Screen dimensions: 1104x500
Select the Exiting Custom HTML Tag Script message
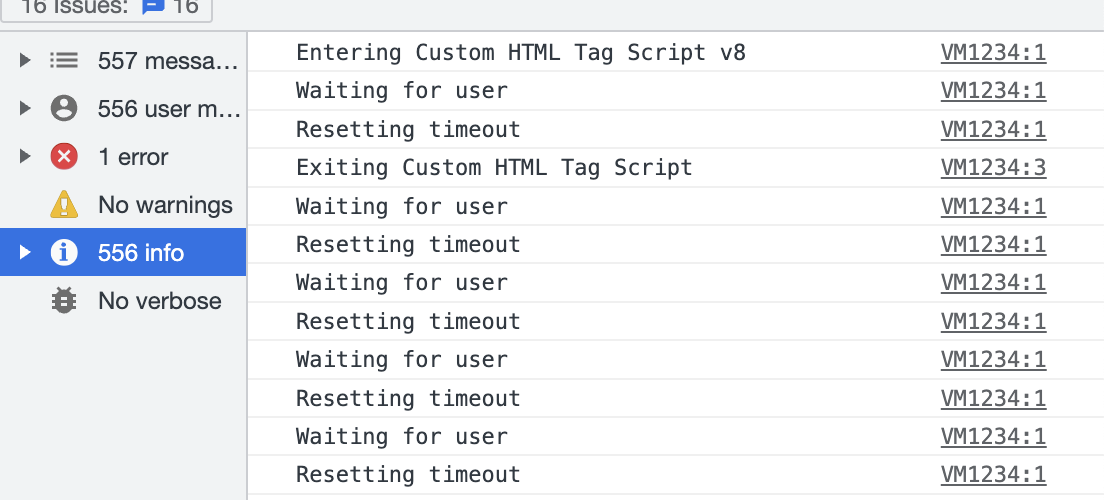point(494,168)
